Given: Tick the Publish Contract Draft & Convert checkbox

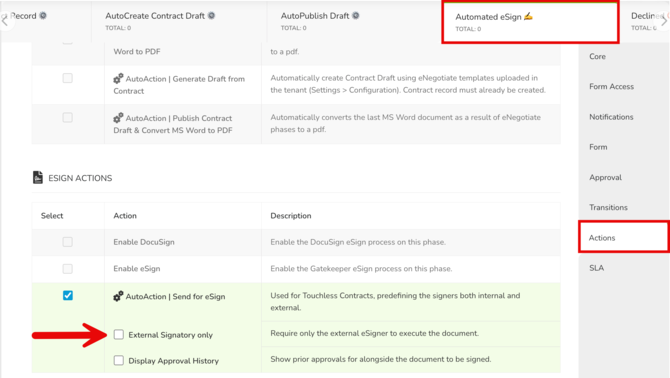Looking at the screenshot, I should coord(68,117).
